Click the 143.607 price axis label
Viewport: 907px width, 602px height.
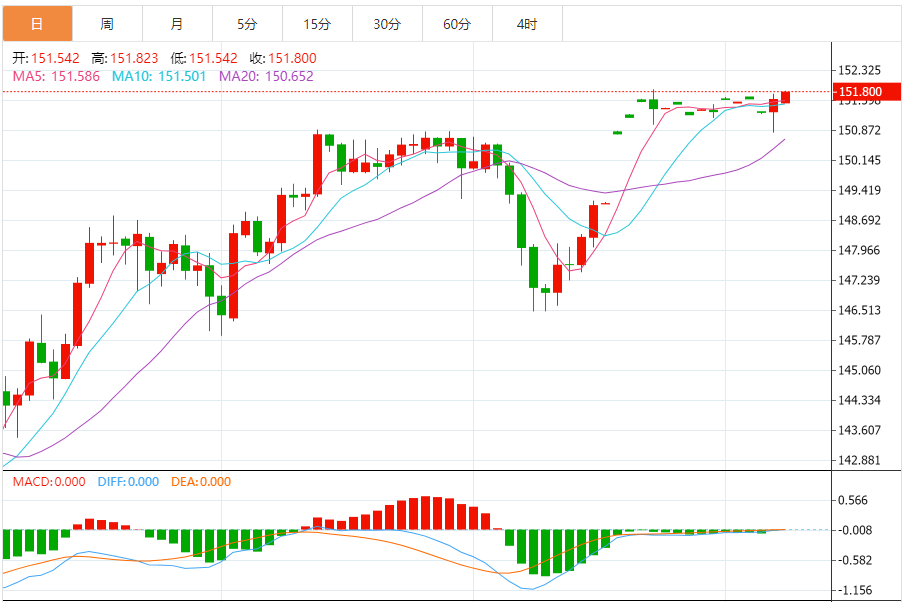(859, 430)
